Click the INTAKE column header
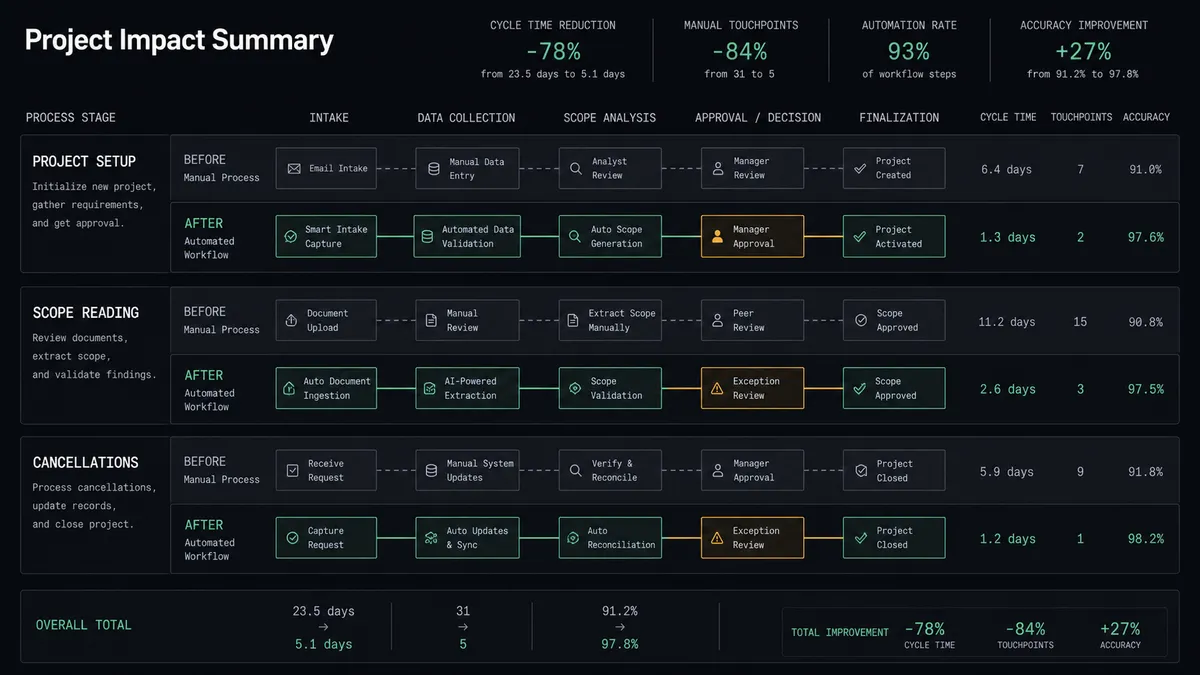 pyautogui.click(x=329, y=118)
